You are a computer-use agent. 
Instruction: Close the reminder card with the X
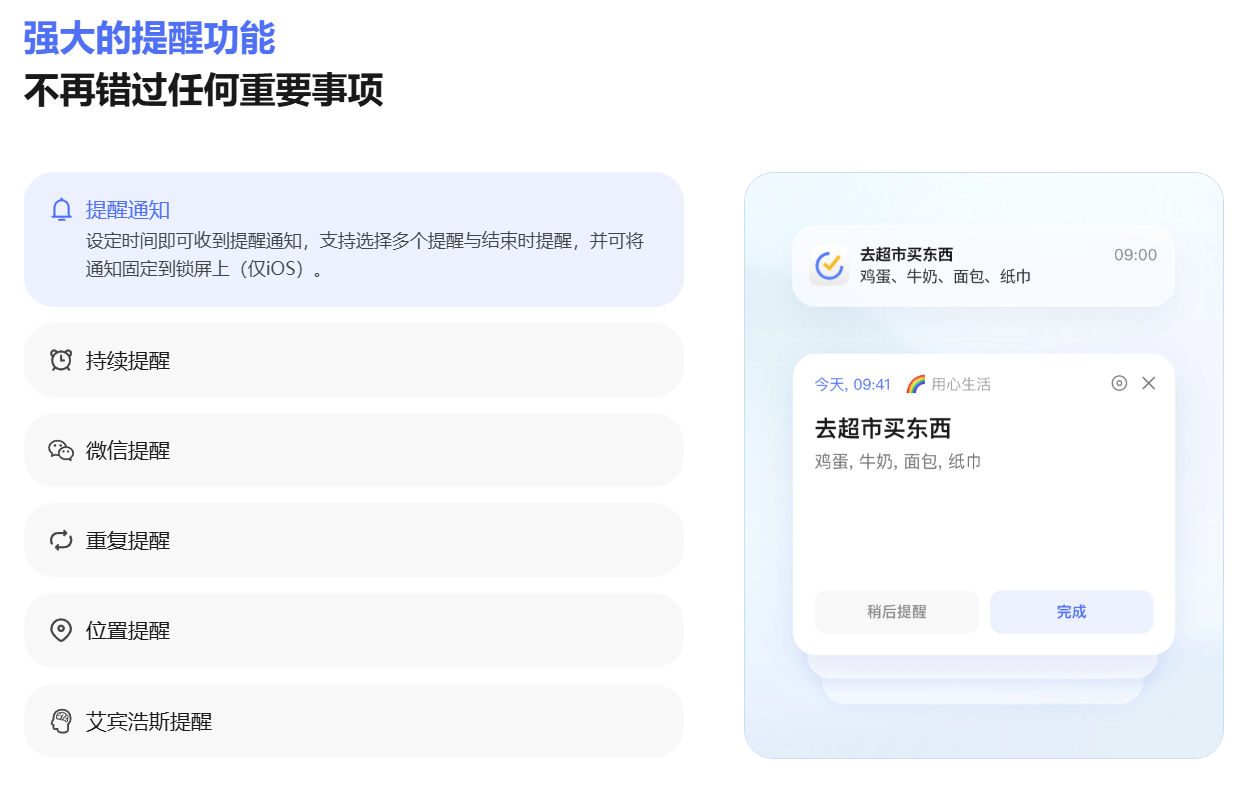coord(1148,383)
